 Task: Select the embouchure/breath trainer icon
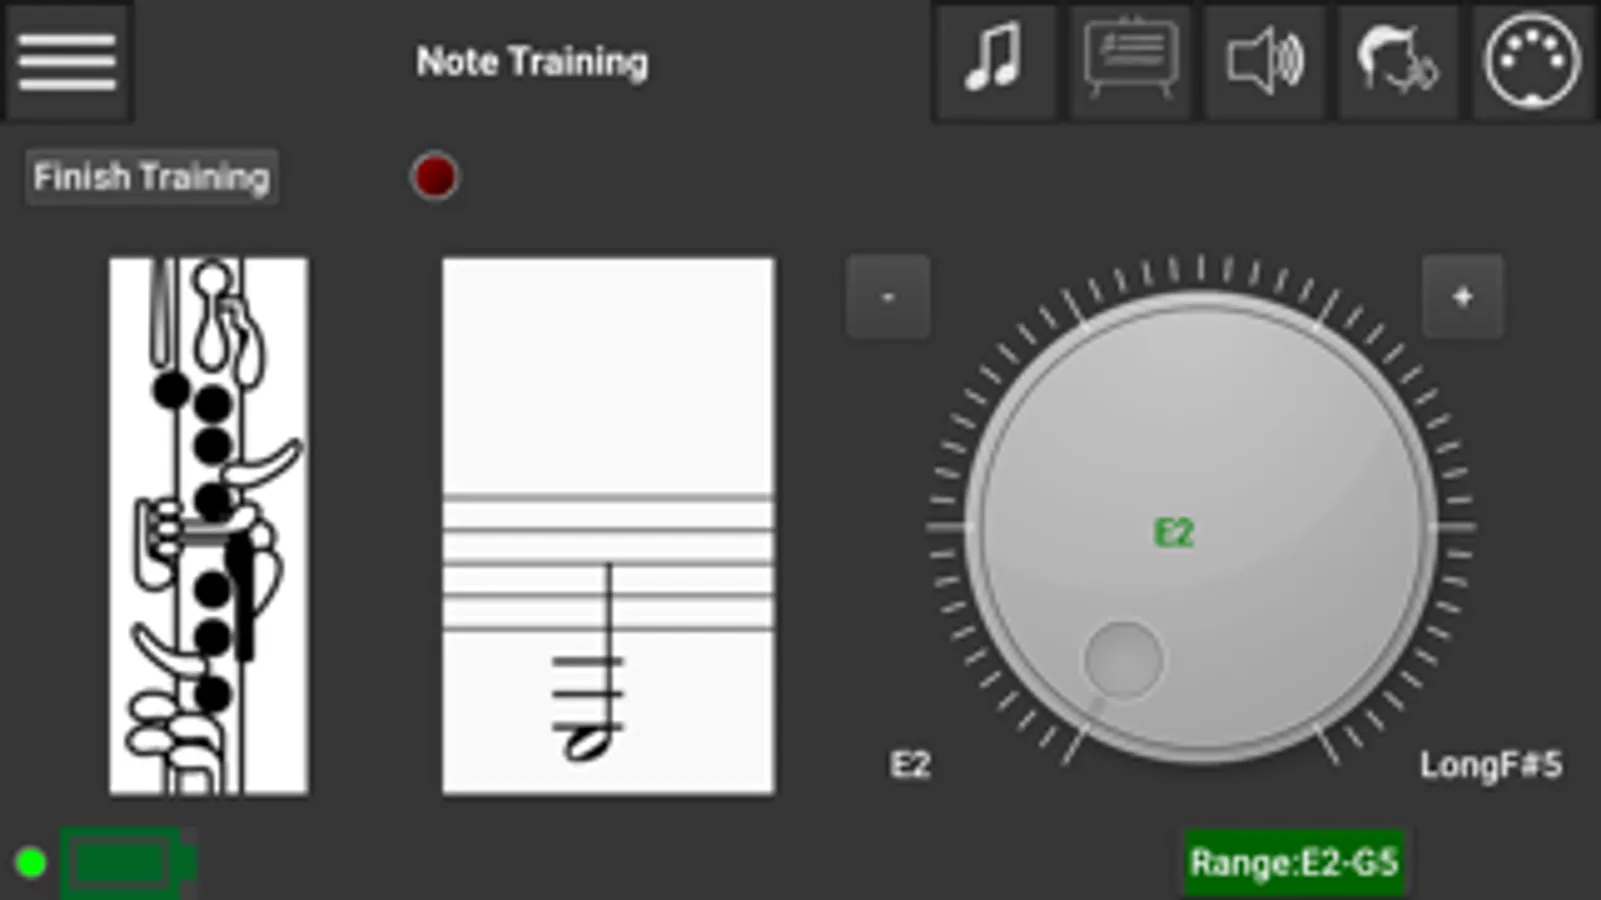(x=1397, y=60)
